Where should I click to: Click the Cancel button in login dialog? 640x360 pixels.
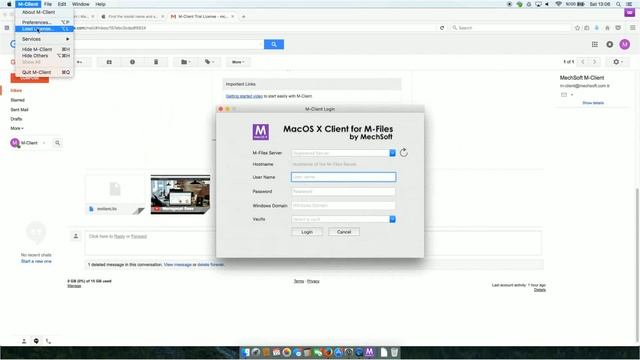tap(344, 232)
